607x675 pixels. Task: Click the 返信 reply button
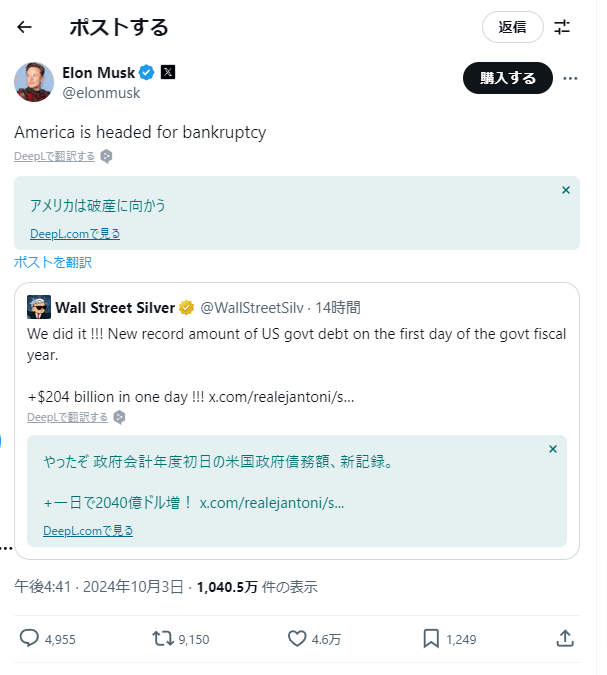point(512,27)
